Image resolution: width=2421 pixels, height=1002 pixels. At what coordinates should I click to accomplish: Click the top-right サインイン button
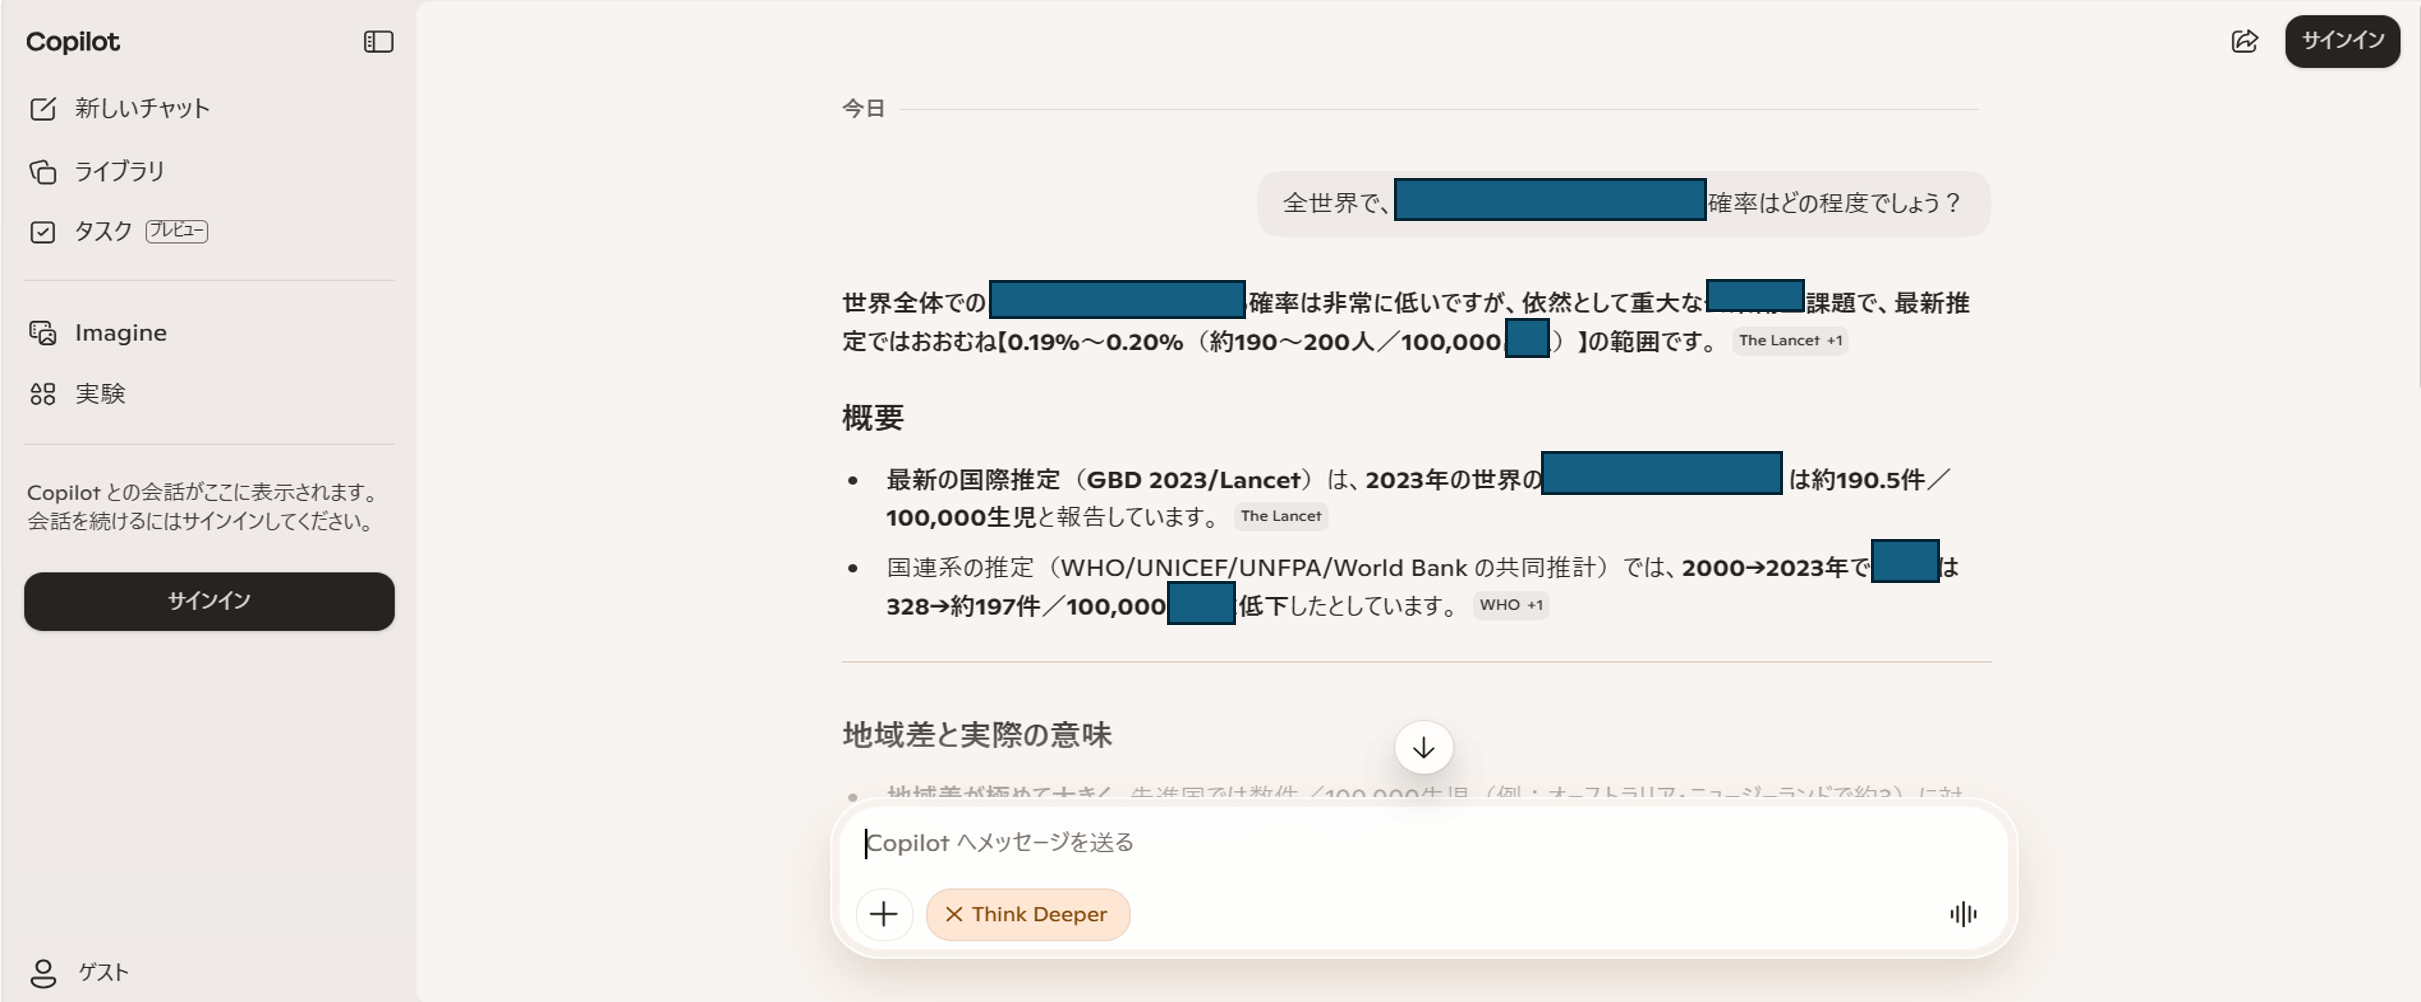point(2342,41)
